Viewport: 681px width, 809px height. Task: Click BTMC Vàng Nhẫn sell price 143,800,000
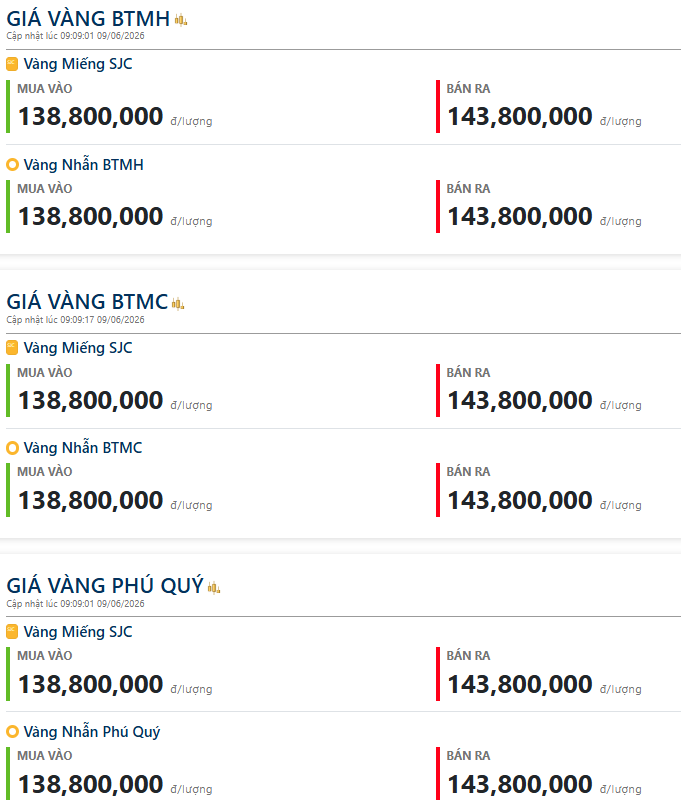(520, 500)
